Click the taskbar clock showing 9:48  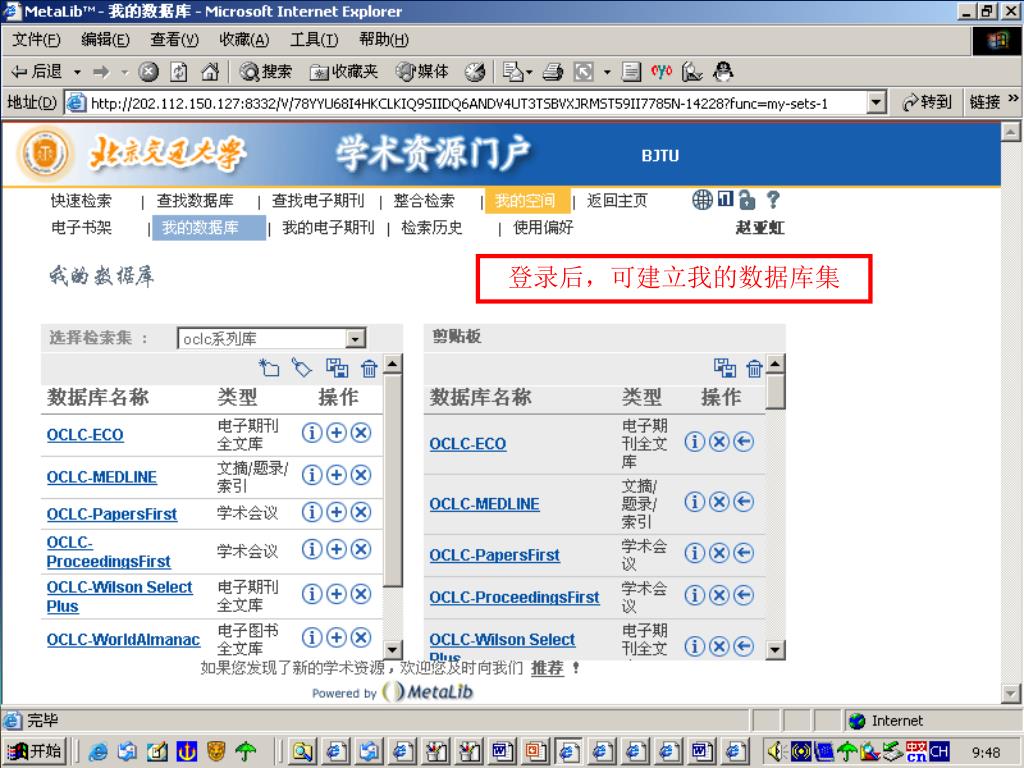(x=985, y=752)
